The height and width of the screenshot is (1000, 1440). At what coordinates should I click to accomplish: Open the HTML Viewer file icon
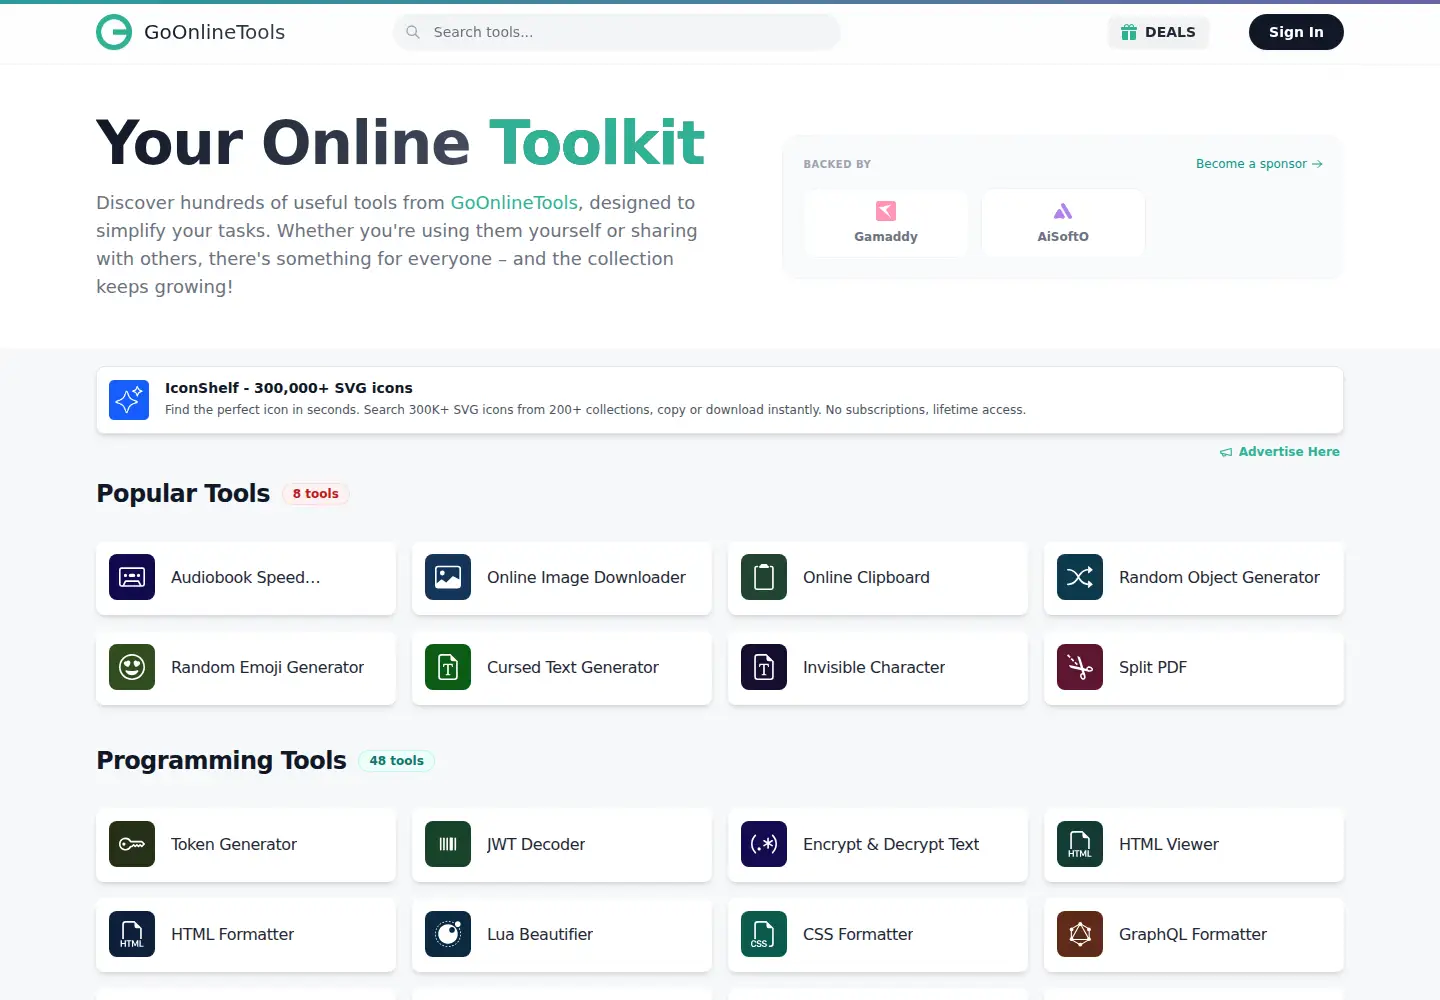1080,844
